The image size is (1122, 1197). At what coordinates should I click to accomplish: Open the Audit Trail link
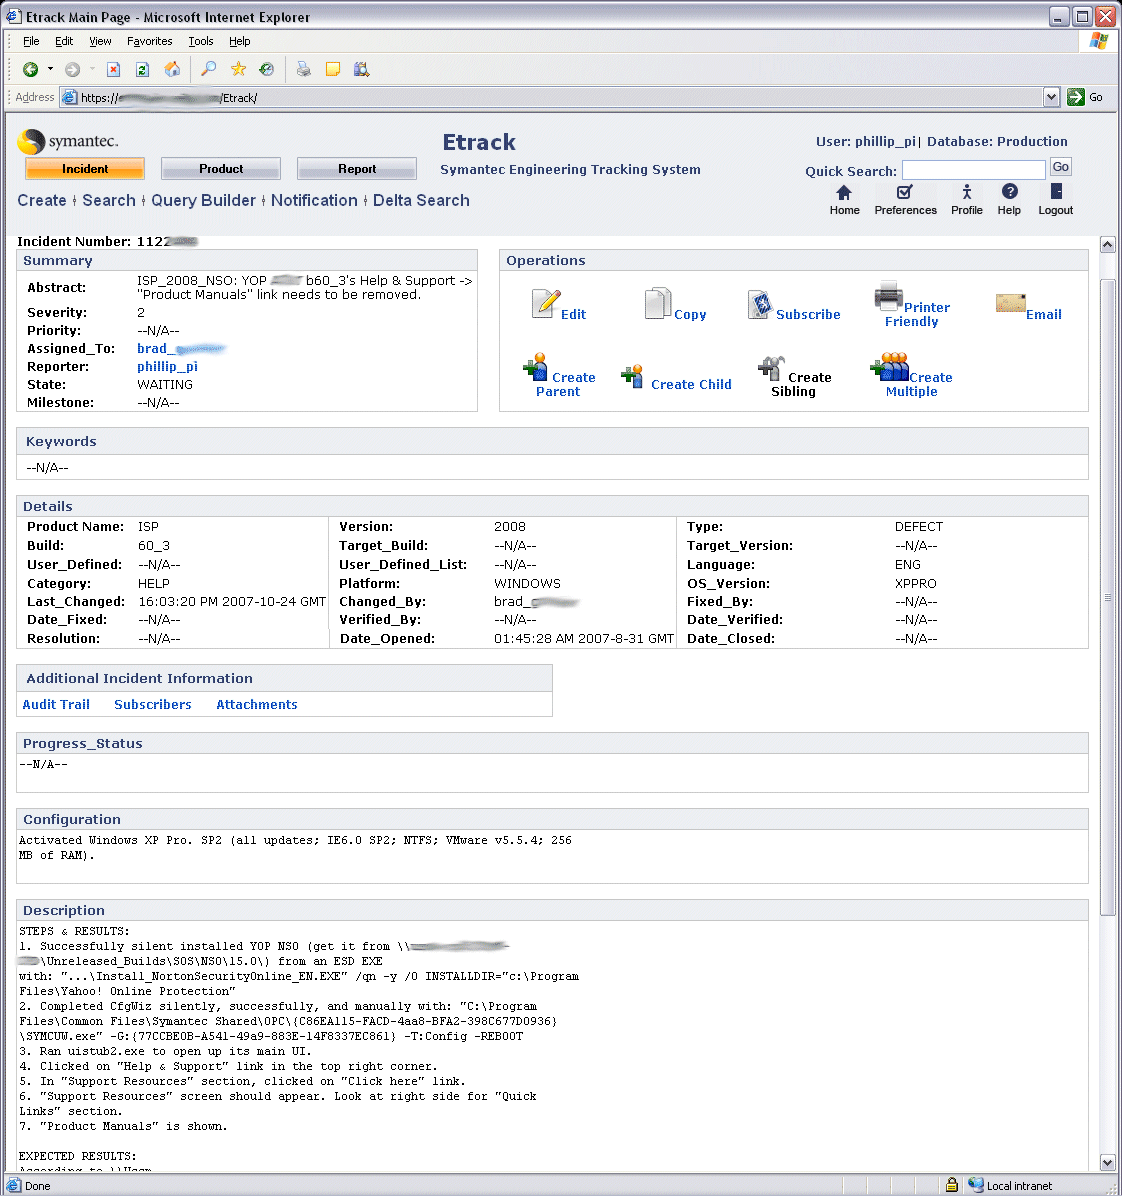(56, 705)
